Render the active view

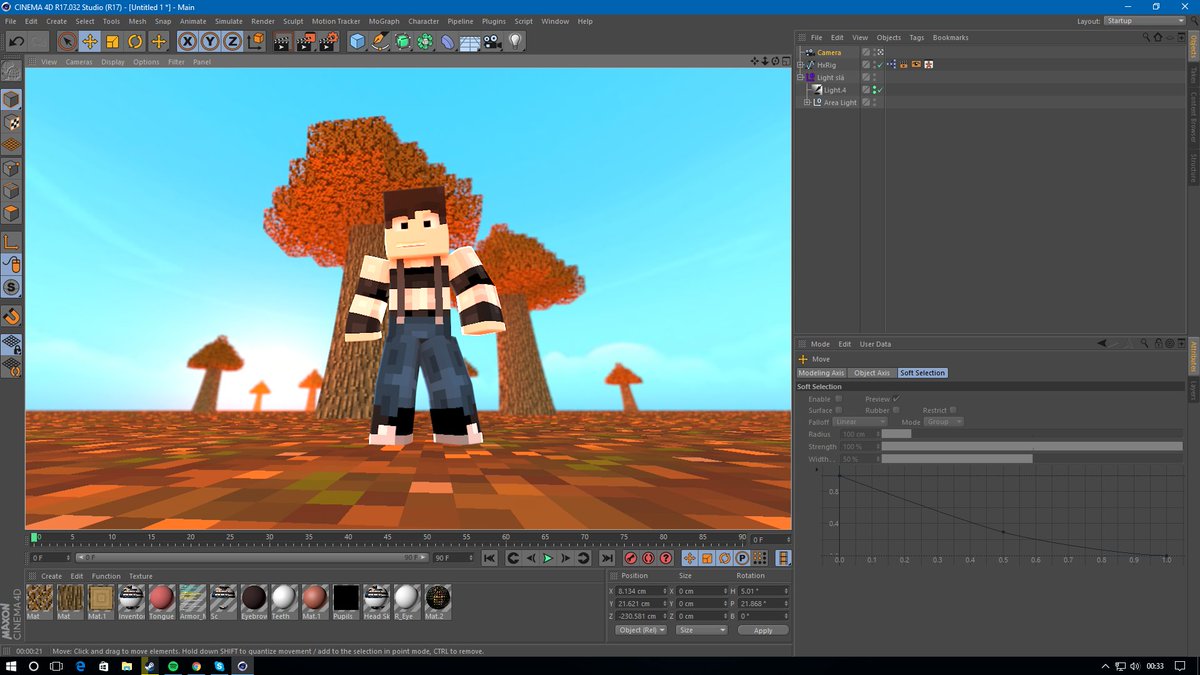pos(282,41)
